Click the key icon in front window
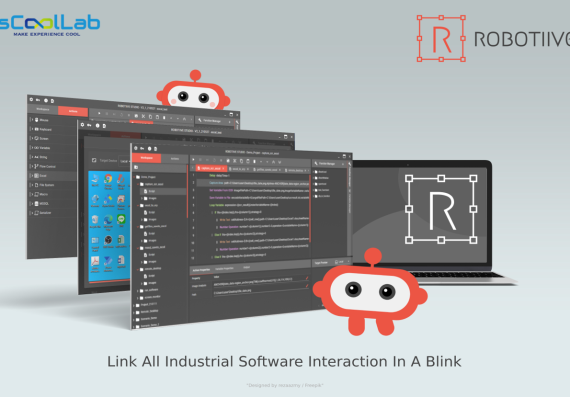Screen dimensions: 570x397 pyautogui.click(x=142, y=148)
